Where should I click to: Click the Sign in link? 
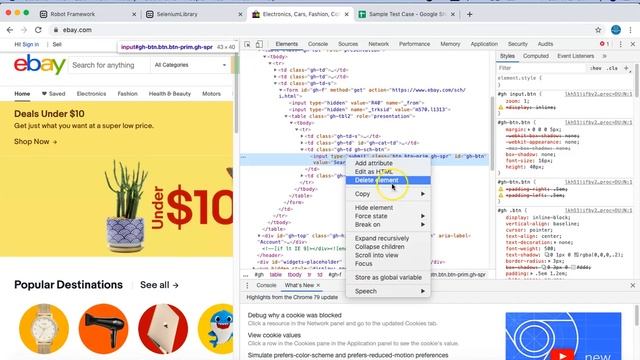tap(31, 44)
